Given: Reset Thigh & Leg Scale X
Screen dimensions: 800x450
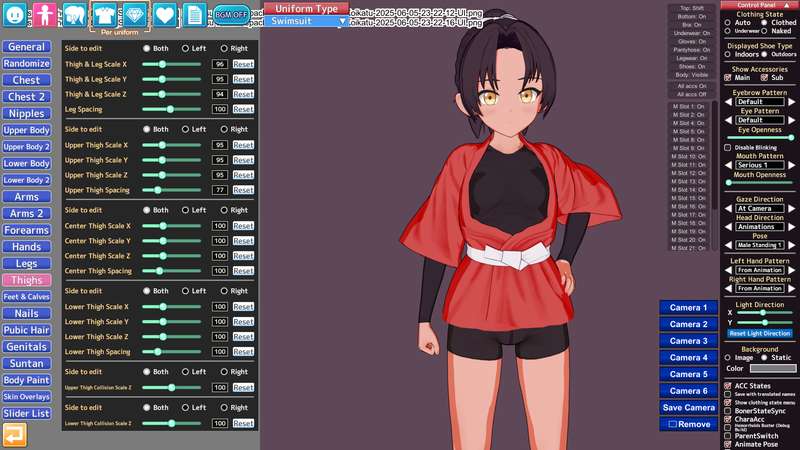Looking at the screenshot, I should [x=243, y=64].
